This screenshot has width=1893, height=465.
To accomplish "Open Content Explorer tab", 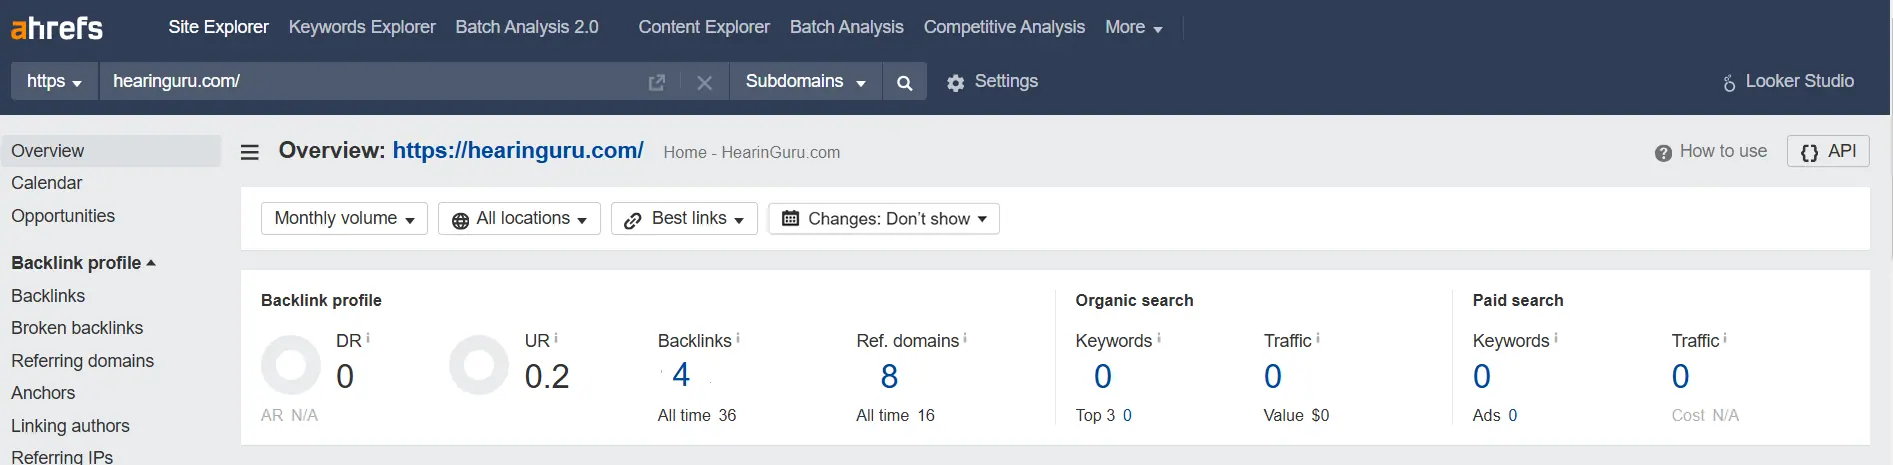I will (704, 27).
